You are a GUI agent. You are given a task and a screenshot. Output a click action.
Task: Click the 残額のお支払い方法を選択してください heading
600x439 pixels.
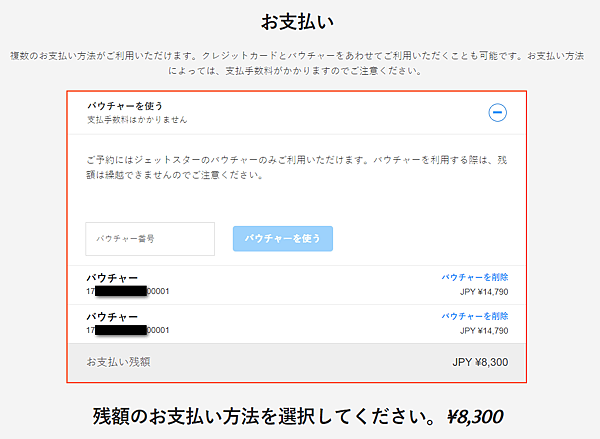point(267,415)
